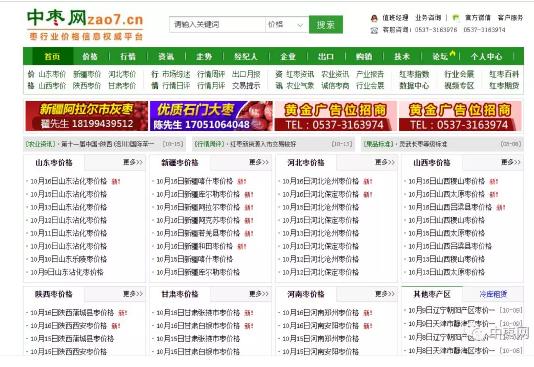
Task: Click the 出口月报 sub-navigation link
Action: tap(246, 74)
